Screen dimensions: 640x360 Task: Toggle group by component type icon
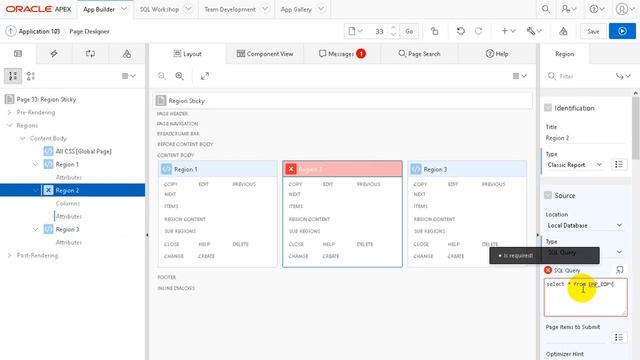31,76
